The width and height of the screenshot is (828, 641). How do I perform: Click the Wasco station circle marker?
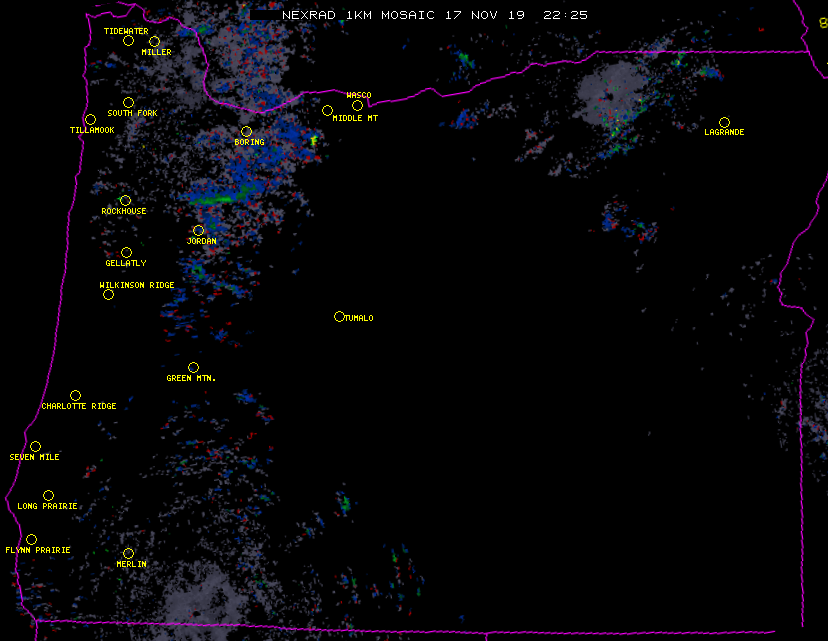(357, 106)
